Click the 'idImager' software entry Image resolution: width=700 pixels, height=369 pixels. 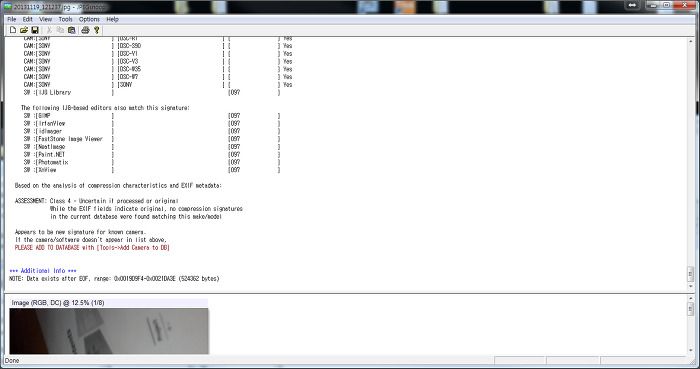pyautogui.click(x=50, y=131)
